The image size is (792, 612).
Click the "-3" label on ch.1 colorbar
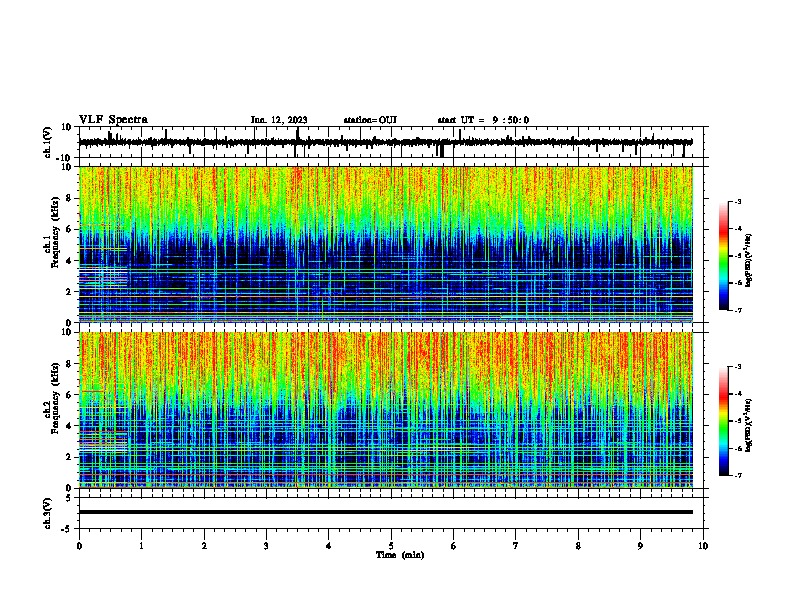(x=737, y=202)
